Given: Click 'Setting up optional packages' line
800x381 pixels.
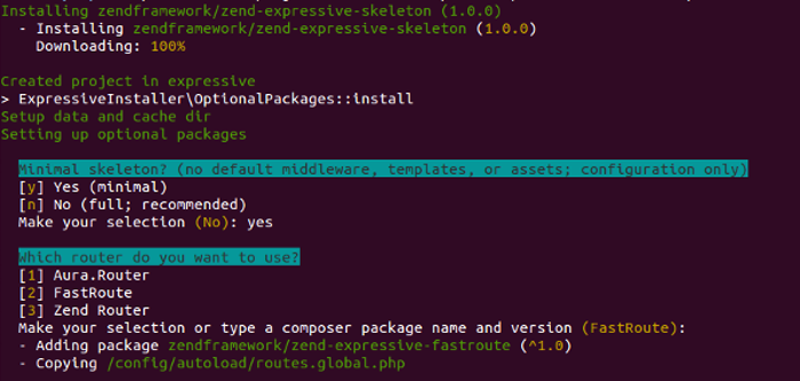Looking at the screenshot, I should pyautogui.click(x=123, y=135).
